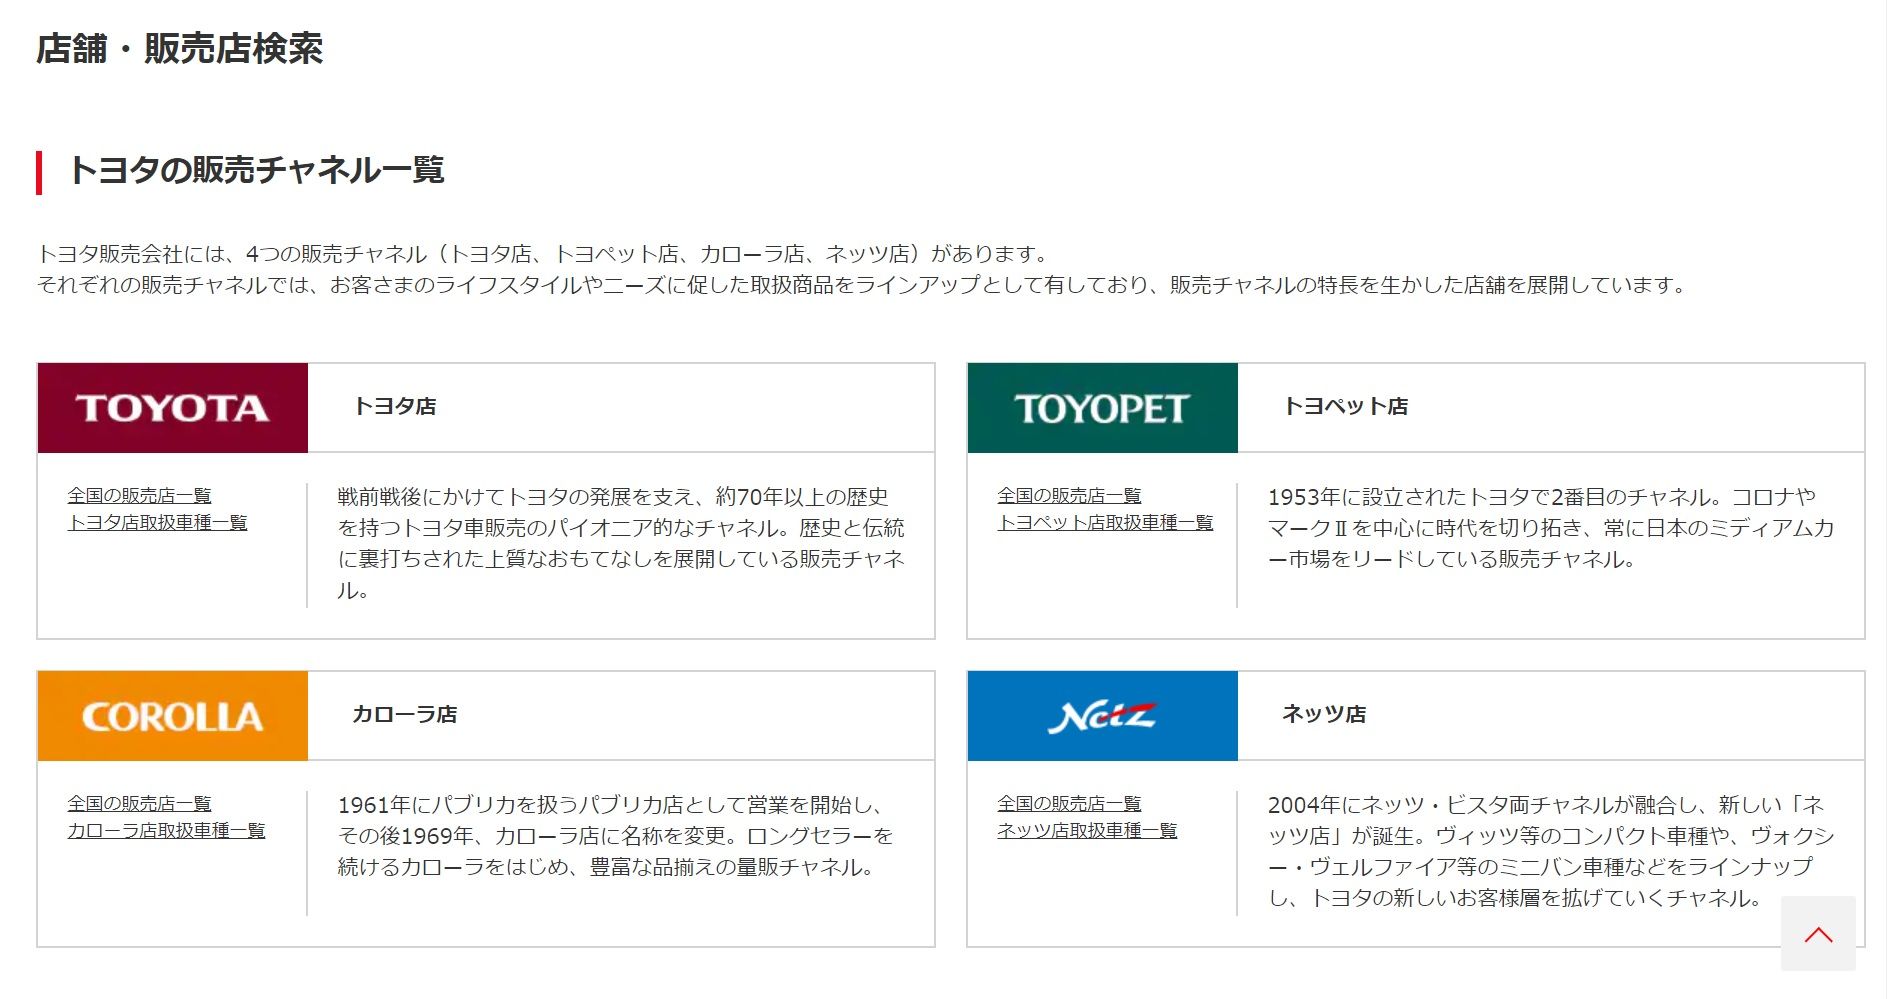Open the トヨタ店取扱車種一覧 link
The height and width of the screenshot is (999, 1887).
click(157, 523)
